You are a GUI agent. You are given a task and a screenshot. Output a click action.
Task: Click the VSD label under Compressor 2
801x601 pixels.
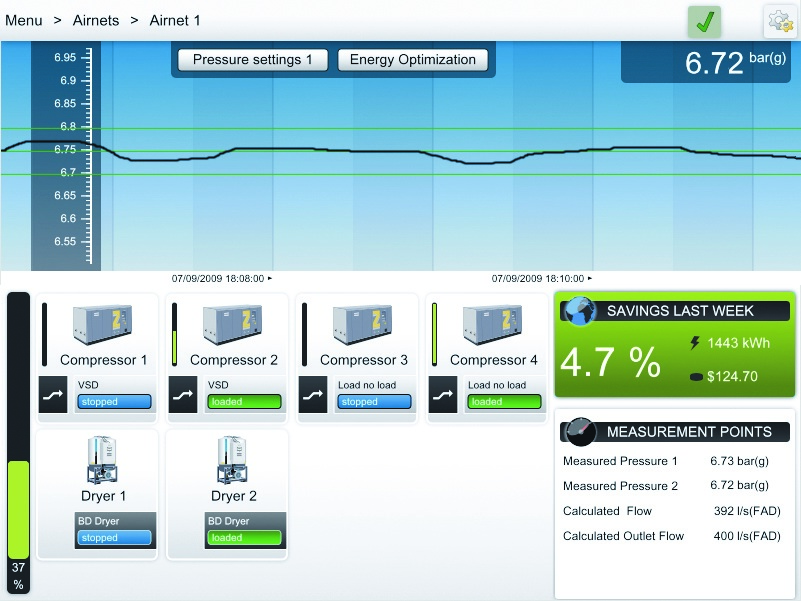(x=218, y=385)
